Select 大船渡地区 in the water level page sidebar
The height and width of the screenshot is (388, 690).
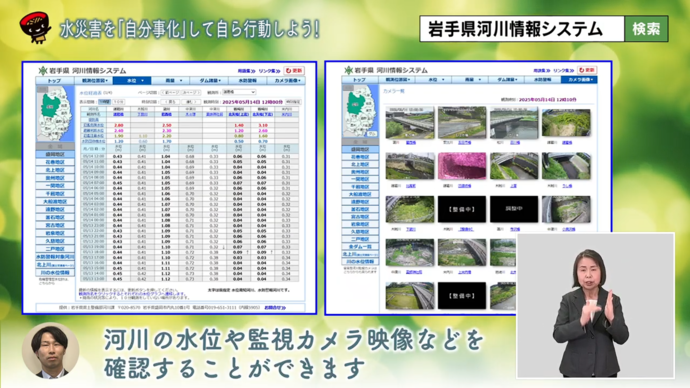tap(55, 201)
